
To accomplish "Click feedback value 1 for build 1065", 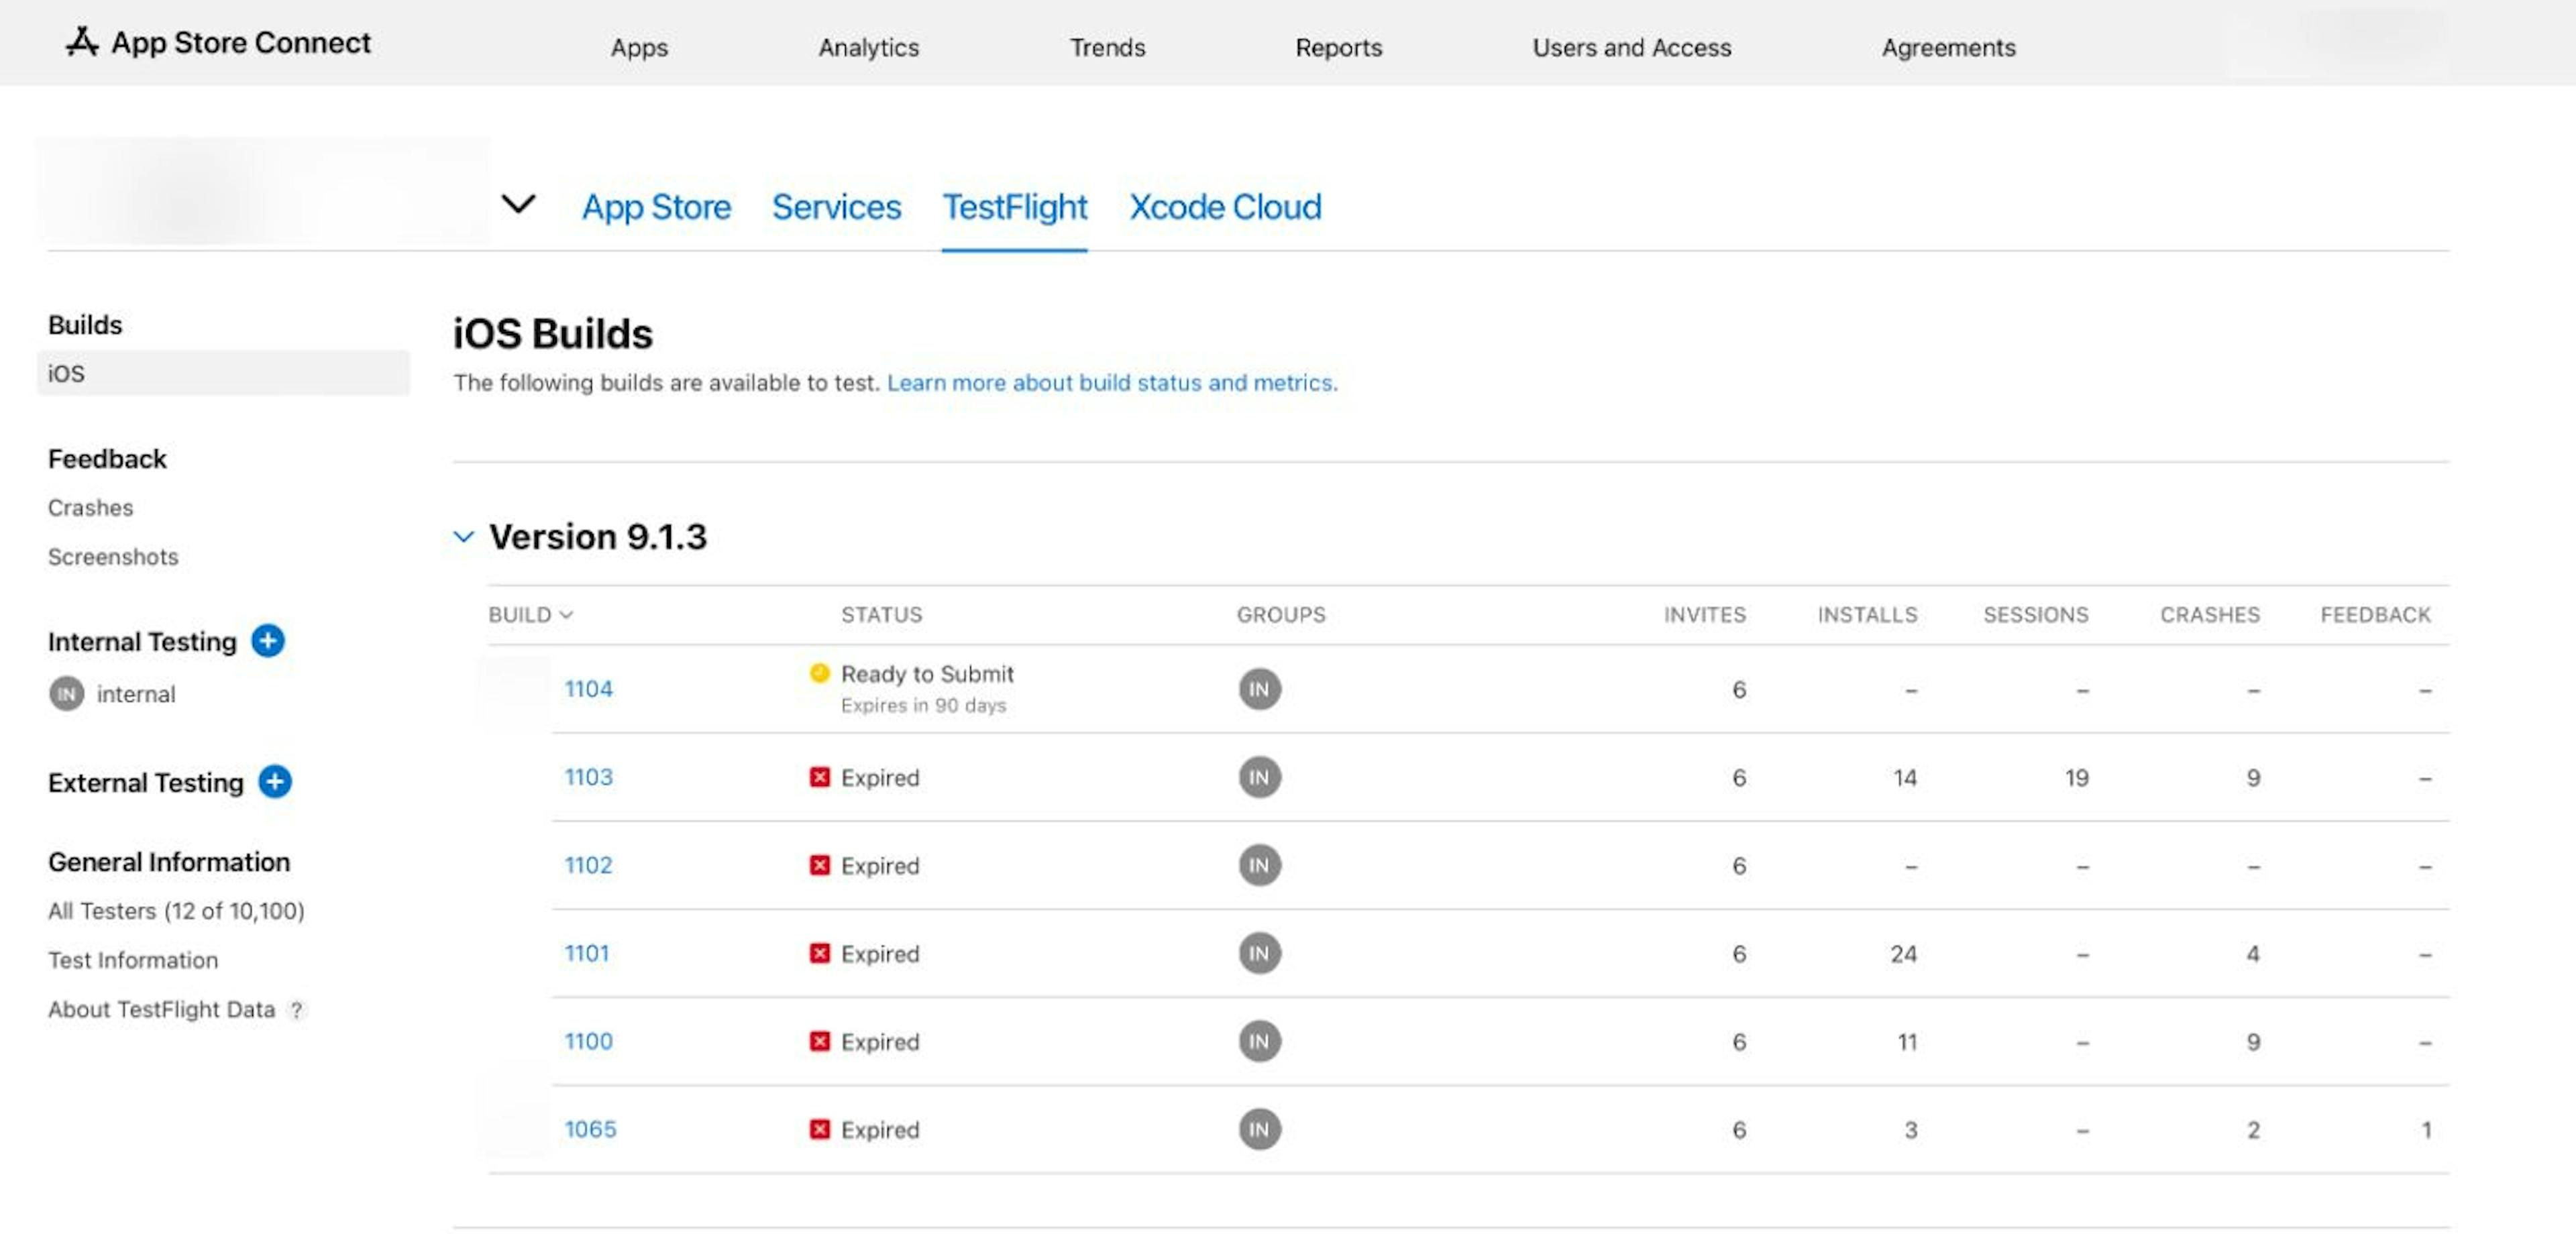I will pos(2426,1129).
